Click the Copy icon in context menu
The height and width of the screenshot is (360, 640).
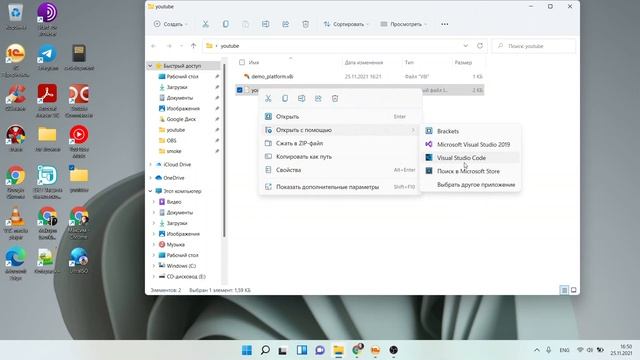click(x=285, y=98)
